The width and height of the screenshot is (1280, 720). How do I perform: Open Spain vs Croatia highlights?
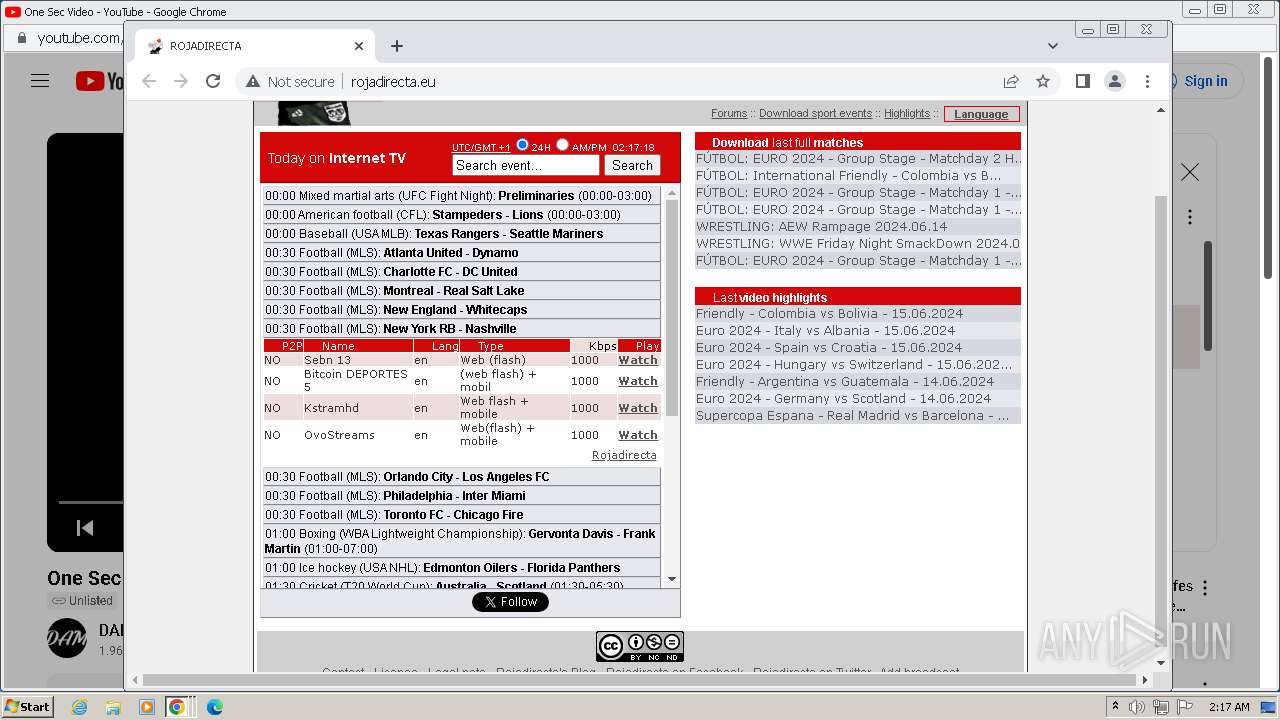[x=858, y=348]
